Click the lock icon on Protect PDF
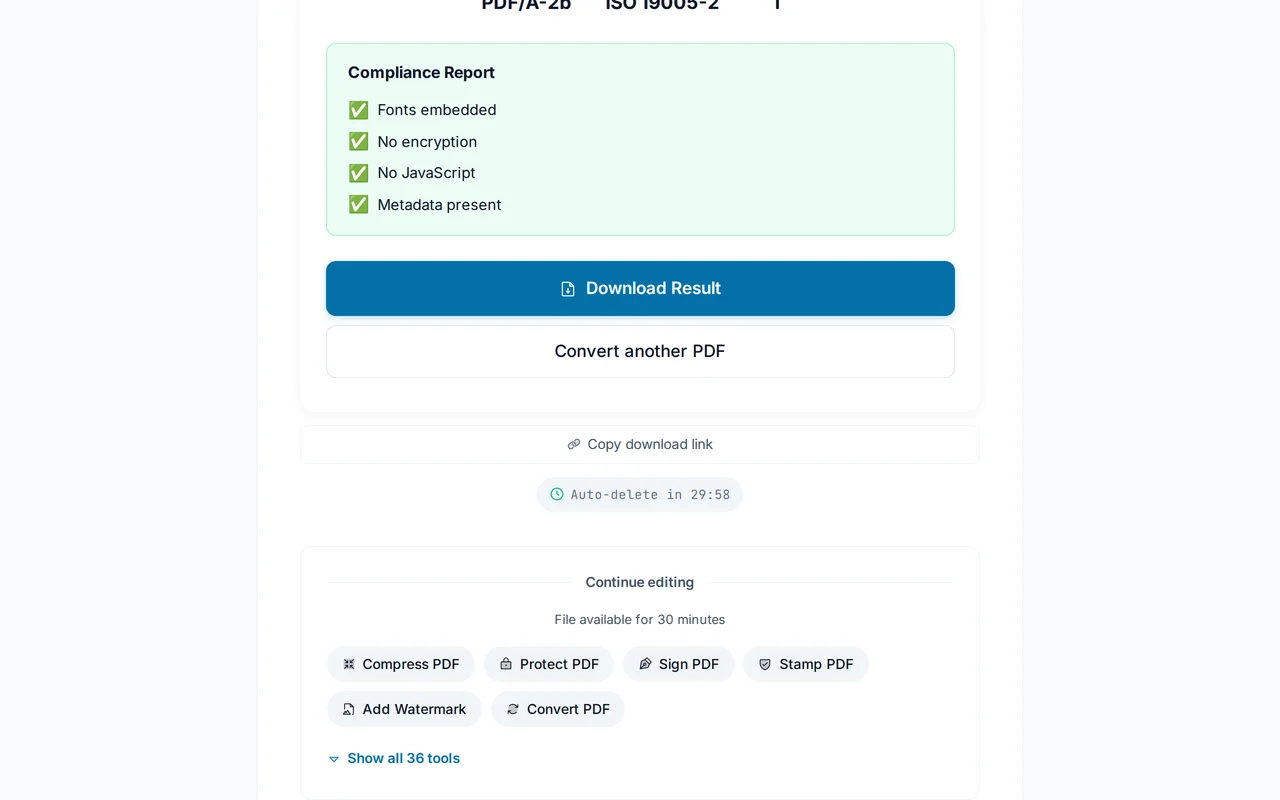Viewport: 1280px width, 800px height. (503, 664)
